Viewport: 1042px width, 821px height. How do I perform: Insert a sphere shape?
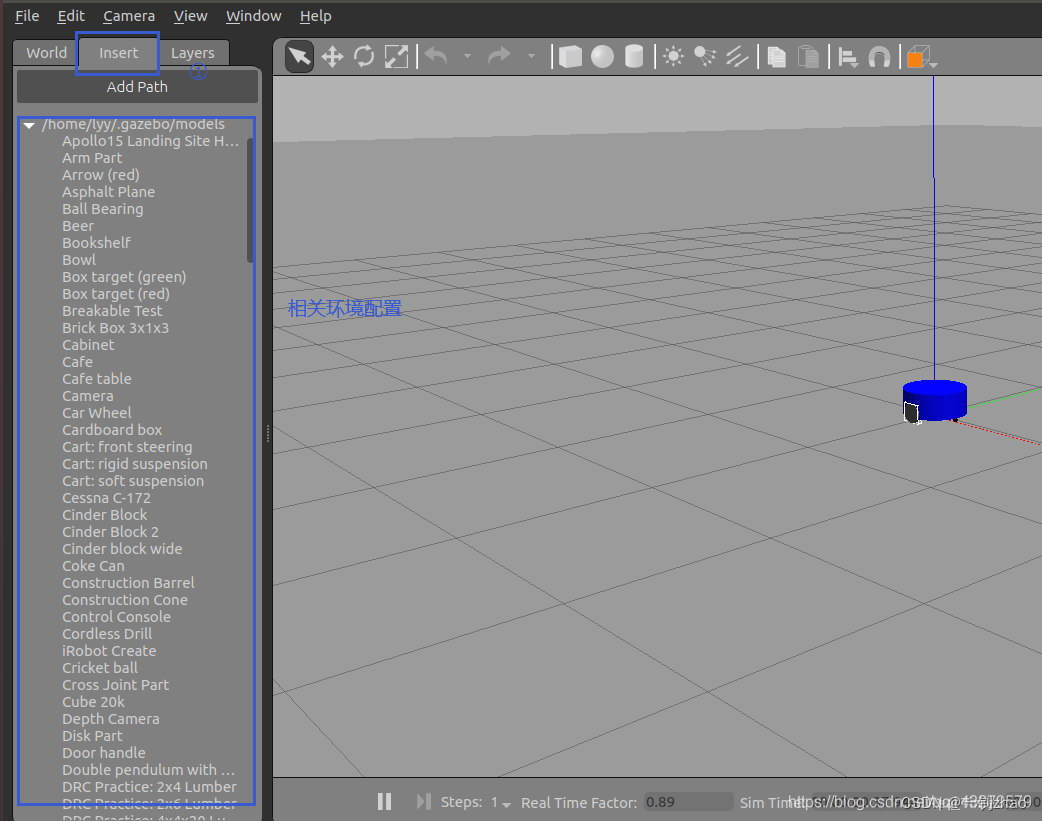point(602,57)
